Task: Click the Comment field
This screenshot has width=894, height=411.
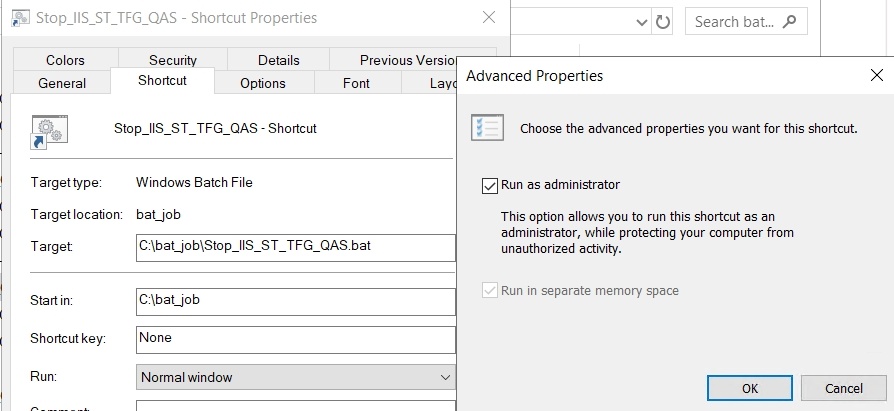Action: click(295, 406)
